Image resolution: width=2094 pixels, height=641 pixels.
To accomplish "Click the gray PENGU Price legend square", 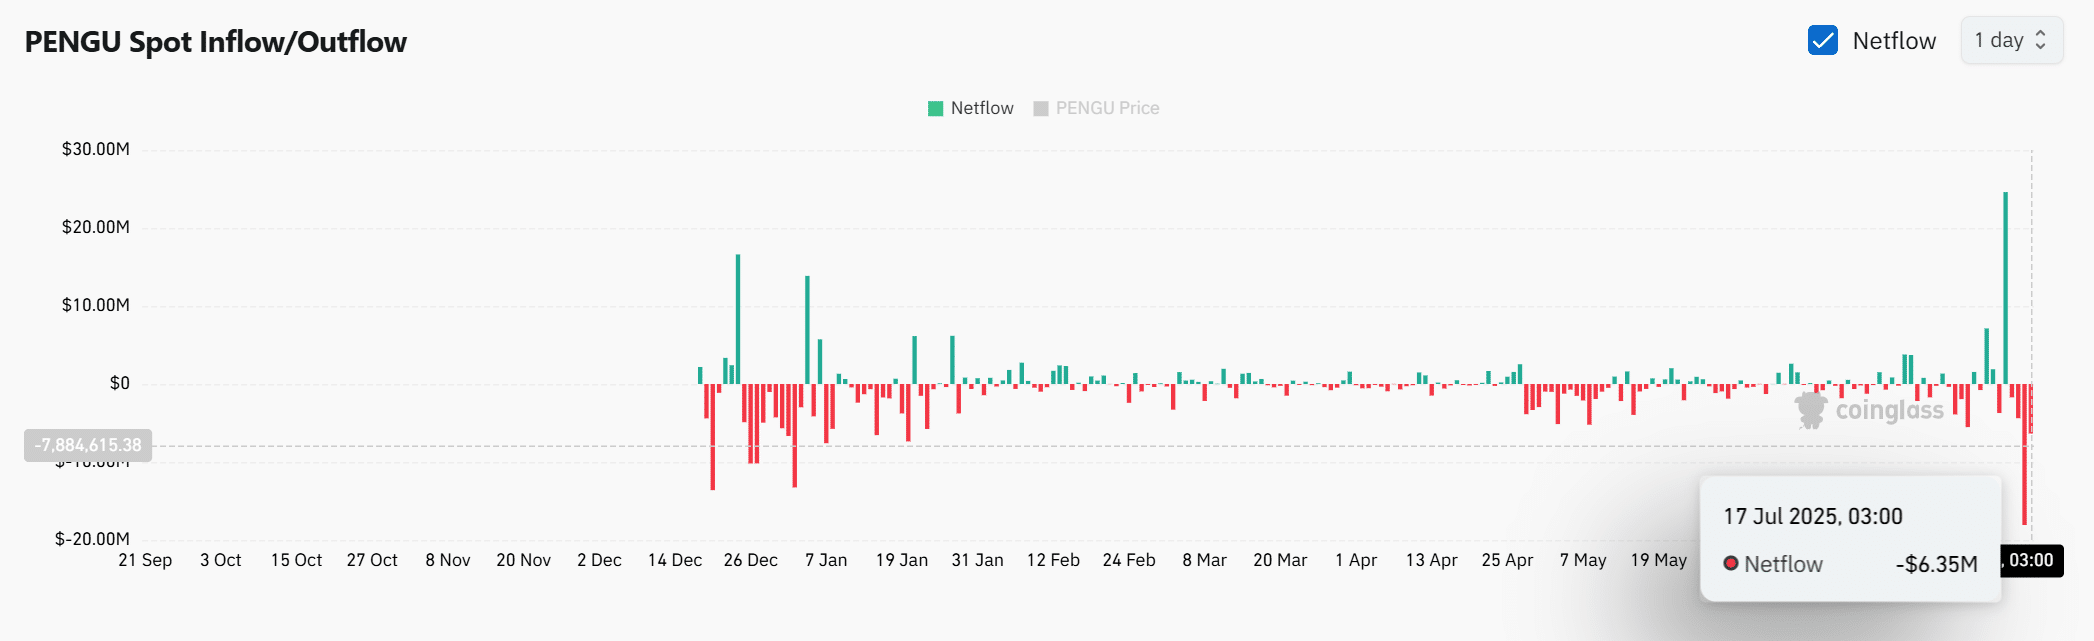I will [1041, 109].
